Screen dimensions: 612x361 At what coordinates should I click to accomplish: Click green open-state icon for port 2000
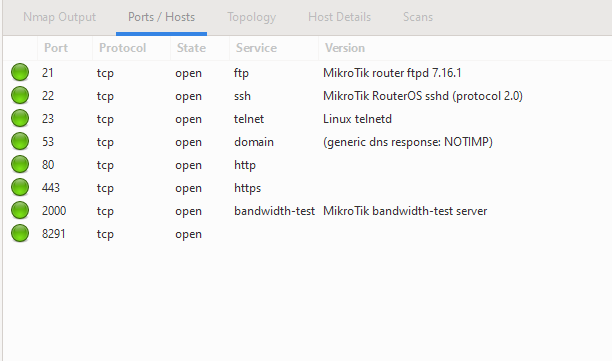20,211
